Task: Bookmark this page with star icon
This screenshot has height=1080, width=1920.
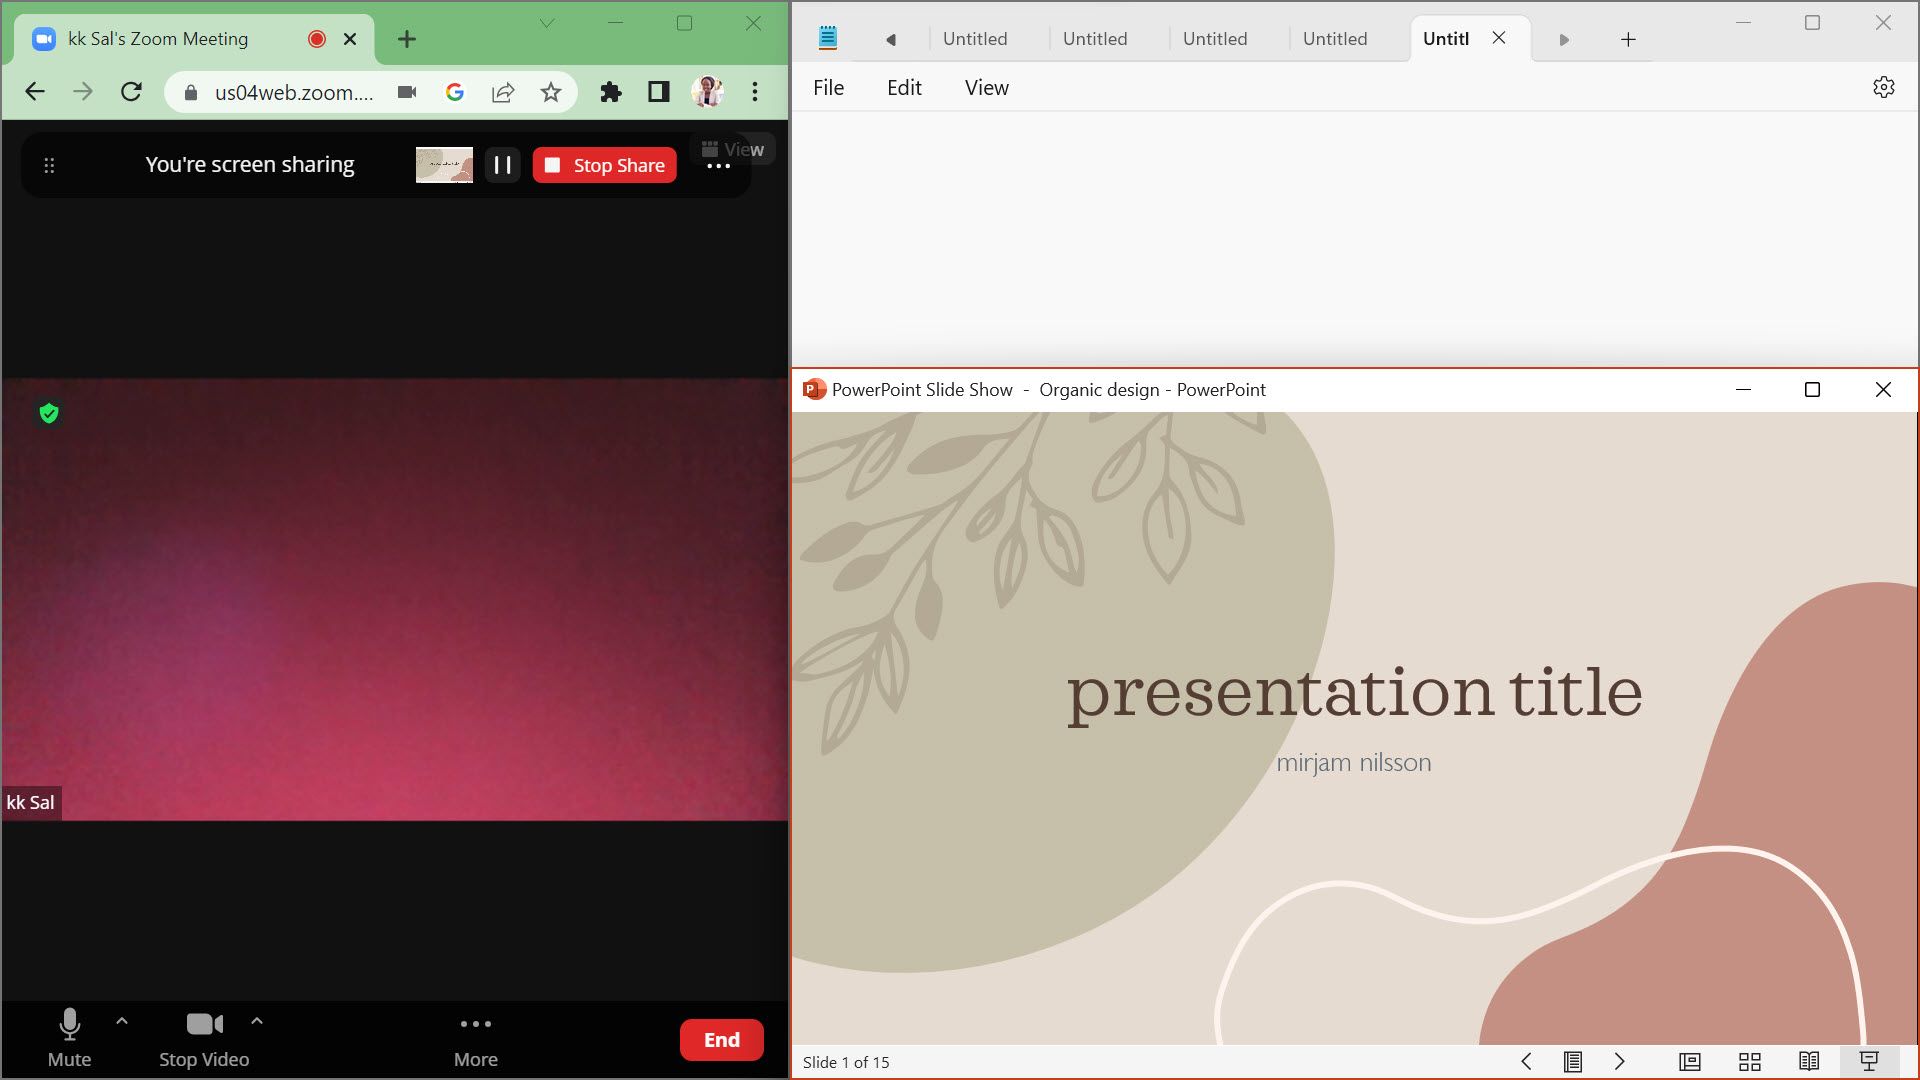Action: [550, 92]
